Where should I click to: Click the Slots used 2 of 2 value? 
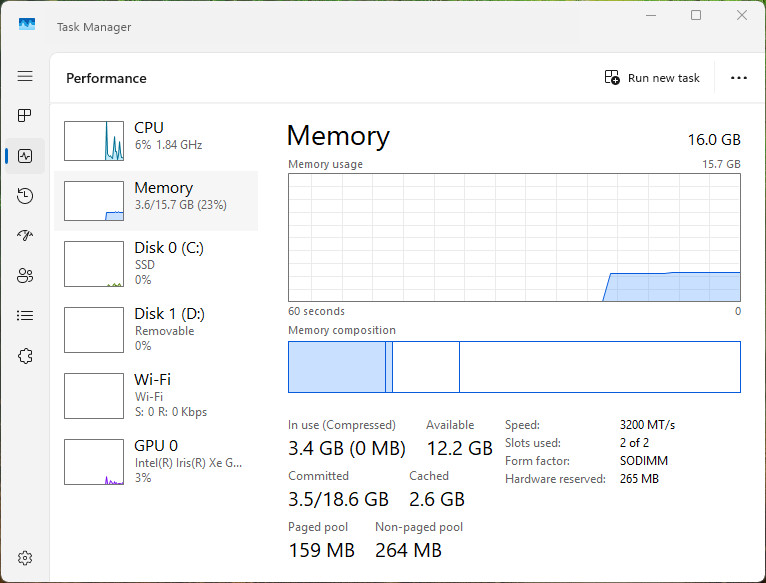[x=634, y=443]
